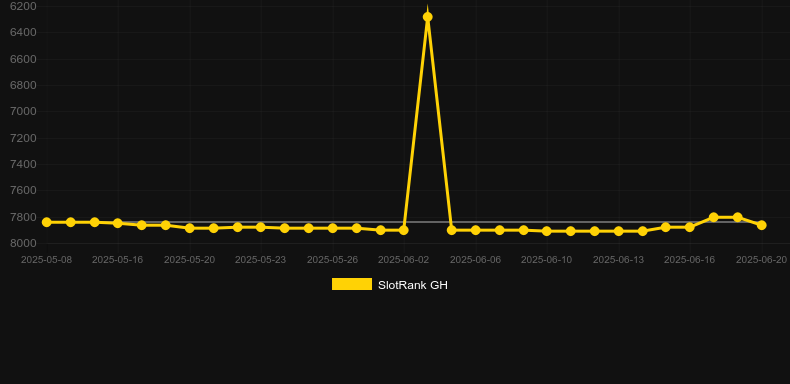The width and height of the screenshot is (790, 384).
Task: Click the data point above 2025-05-26
Action: (333, 228)
